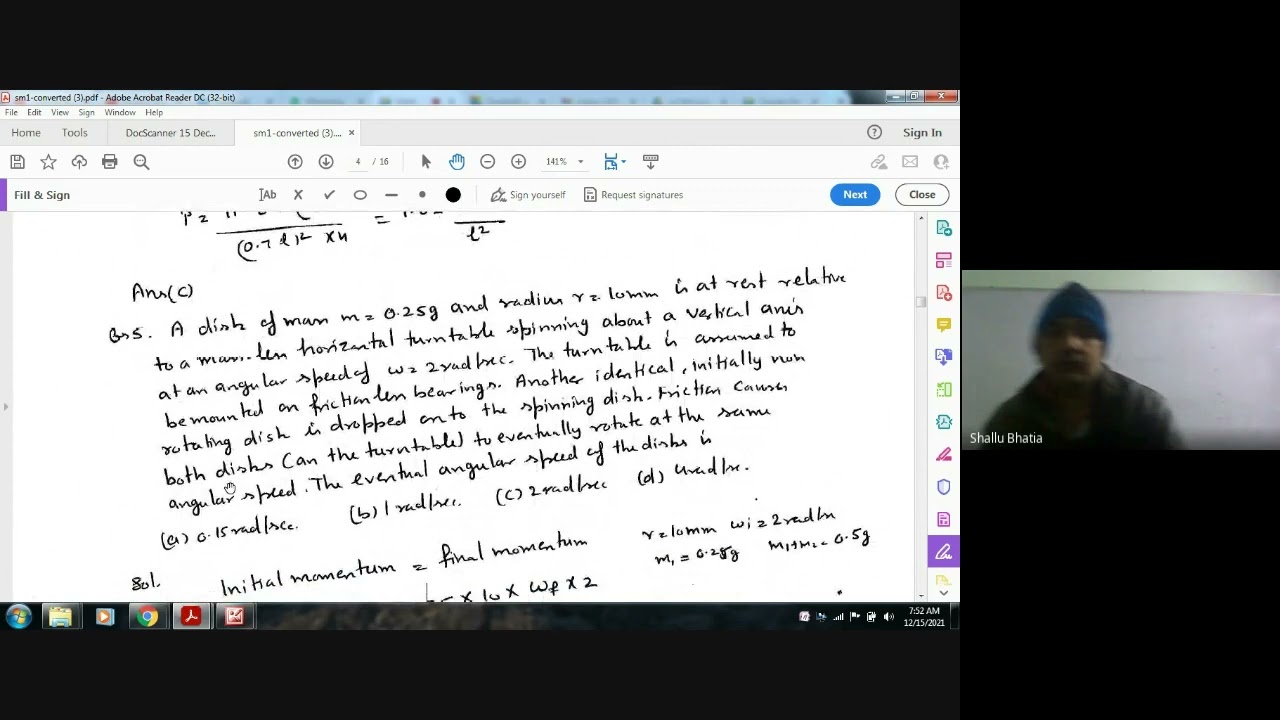Image resolution: width=1280 pixels, height=720 pixels.
Task: Open the File menu
Action: 11,113
